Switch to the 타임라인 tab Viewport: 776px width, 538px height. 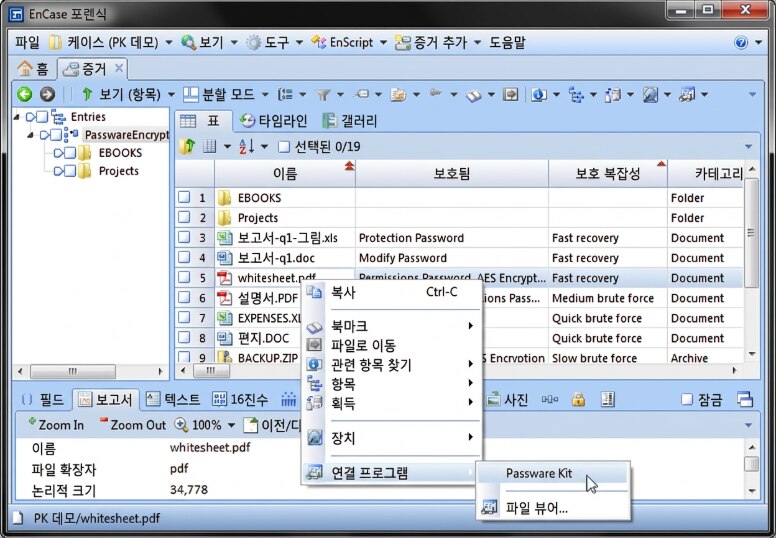coord(274,121)
